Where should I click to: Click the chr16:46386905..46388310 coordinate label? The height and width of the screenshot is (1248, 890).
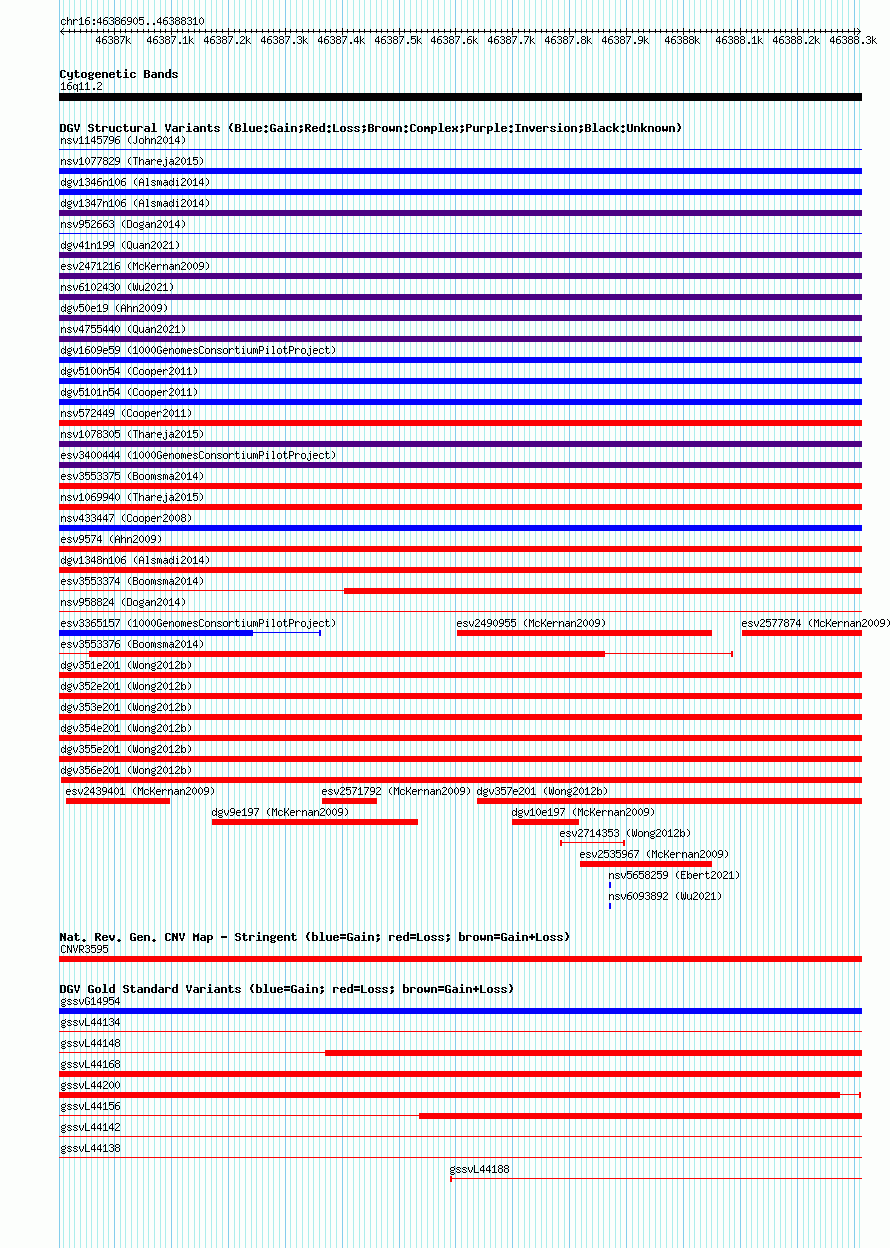(x=133, y=21)
